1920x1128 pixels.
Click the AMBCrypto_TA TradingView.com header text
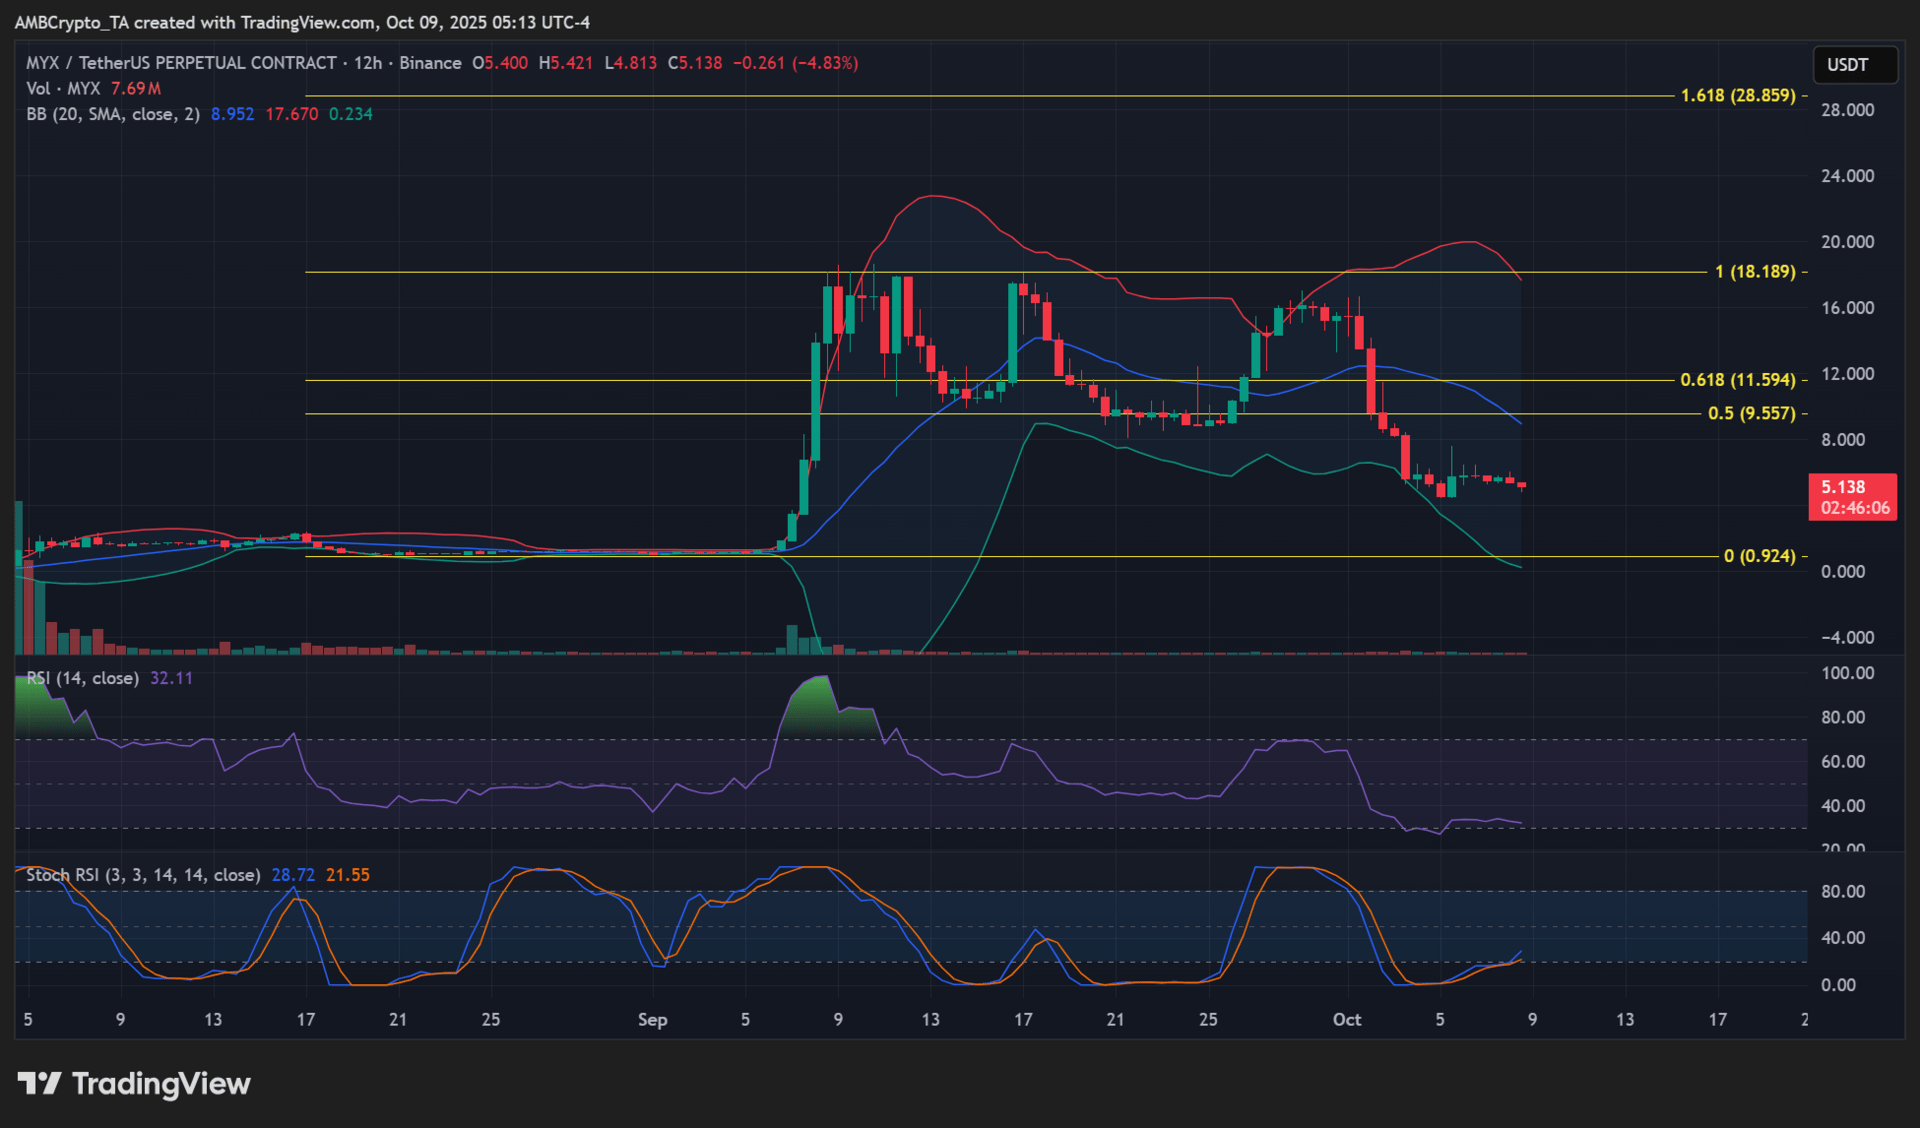click(x=301, y=22)
